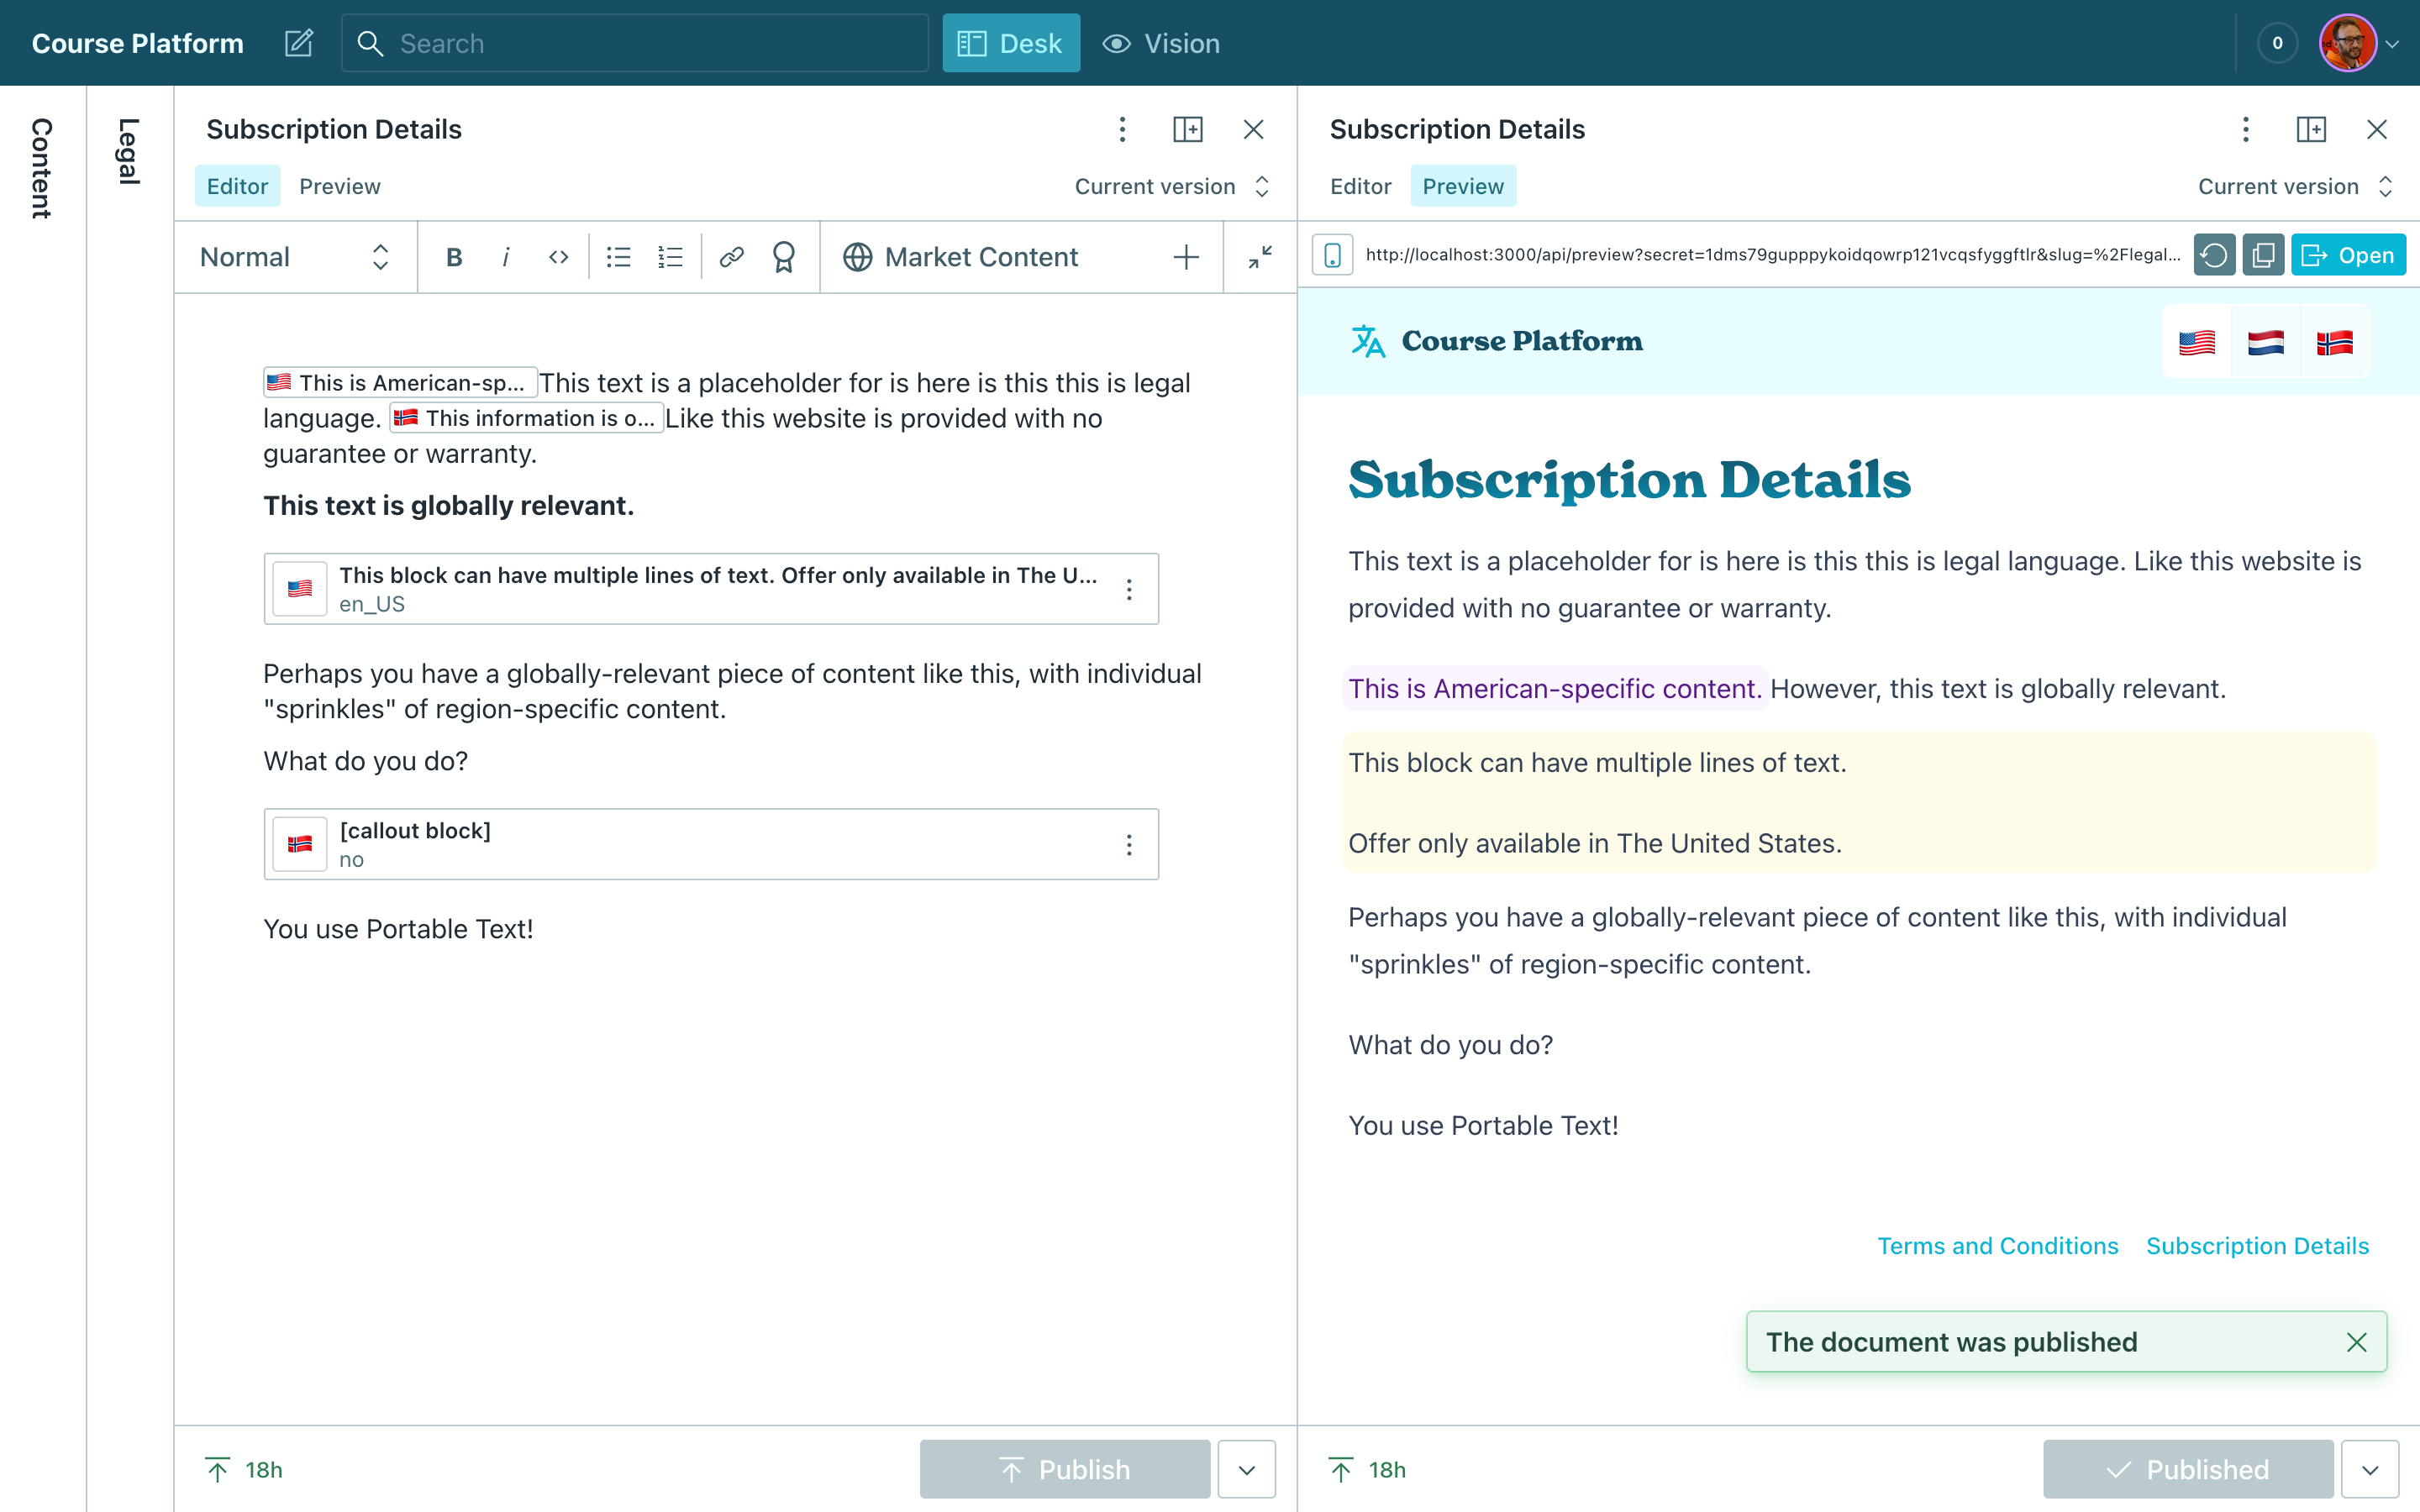This screenshot has width=2420, height=1512.
Task: Open the Normal text style dropdown
Action: [294, 257]
